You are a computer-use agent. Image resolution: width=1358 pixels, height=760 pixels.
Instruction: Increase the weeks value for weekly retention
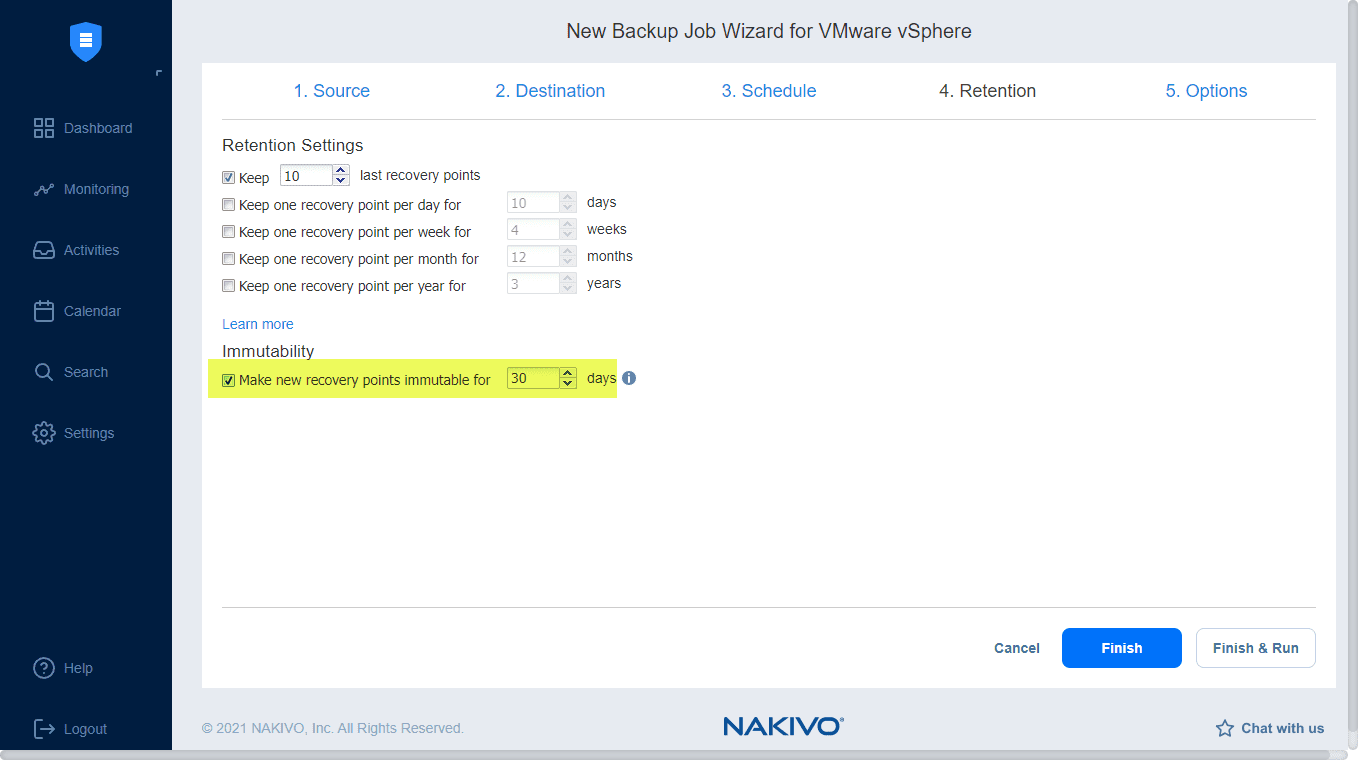568,224
